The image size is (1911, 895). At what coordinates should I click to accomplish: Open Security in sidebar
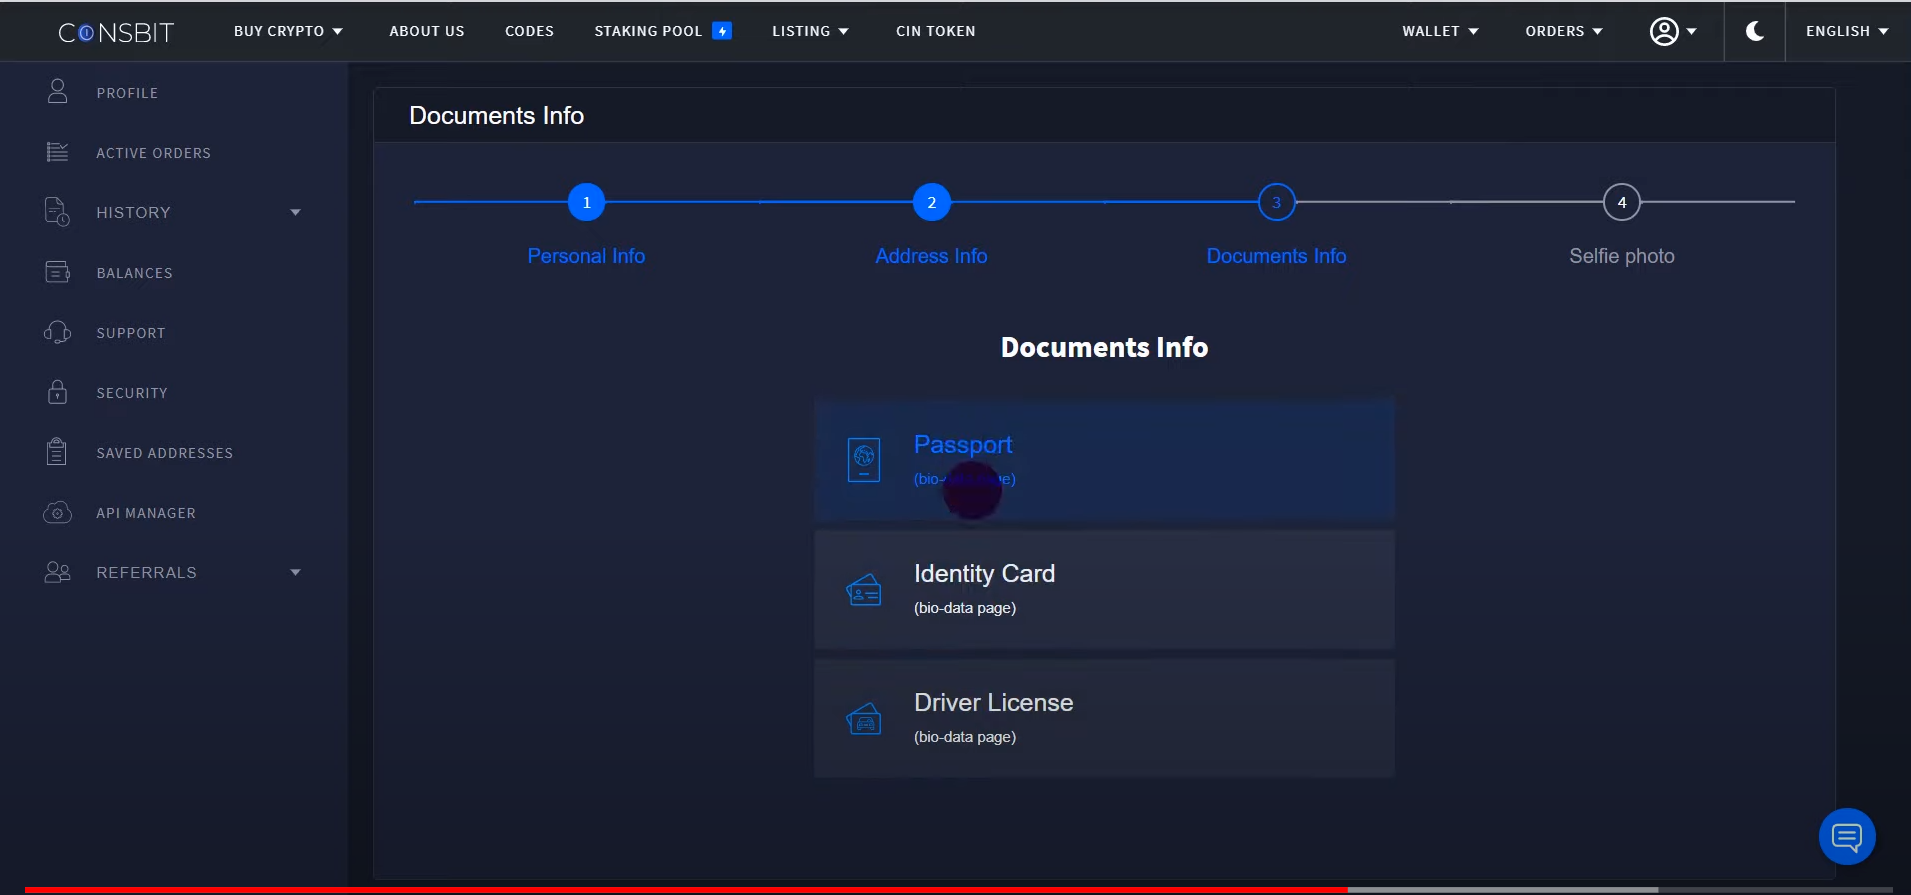132,393
